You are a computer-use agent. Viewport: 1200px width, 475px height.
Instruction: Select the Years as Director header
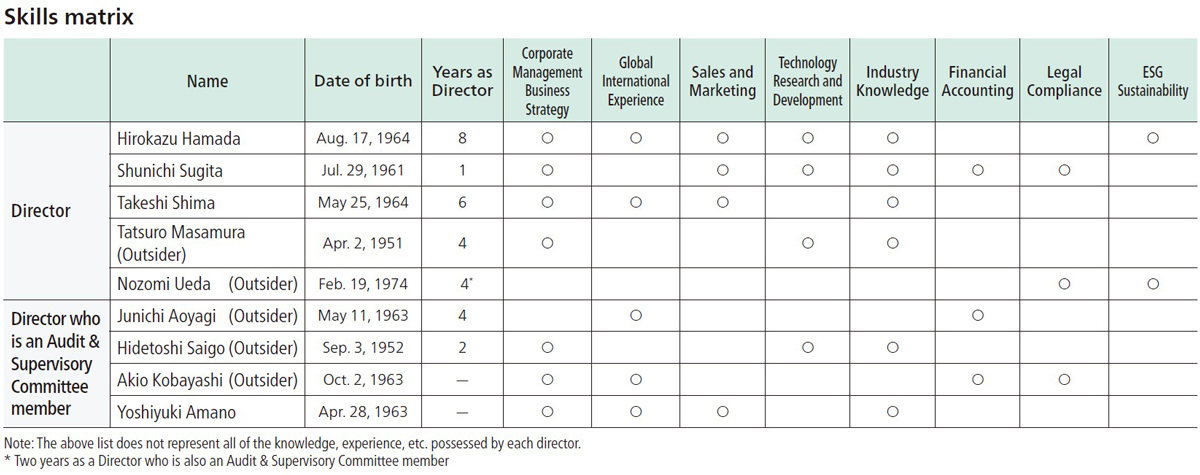click(x=462, y=81)
